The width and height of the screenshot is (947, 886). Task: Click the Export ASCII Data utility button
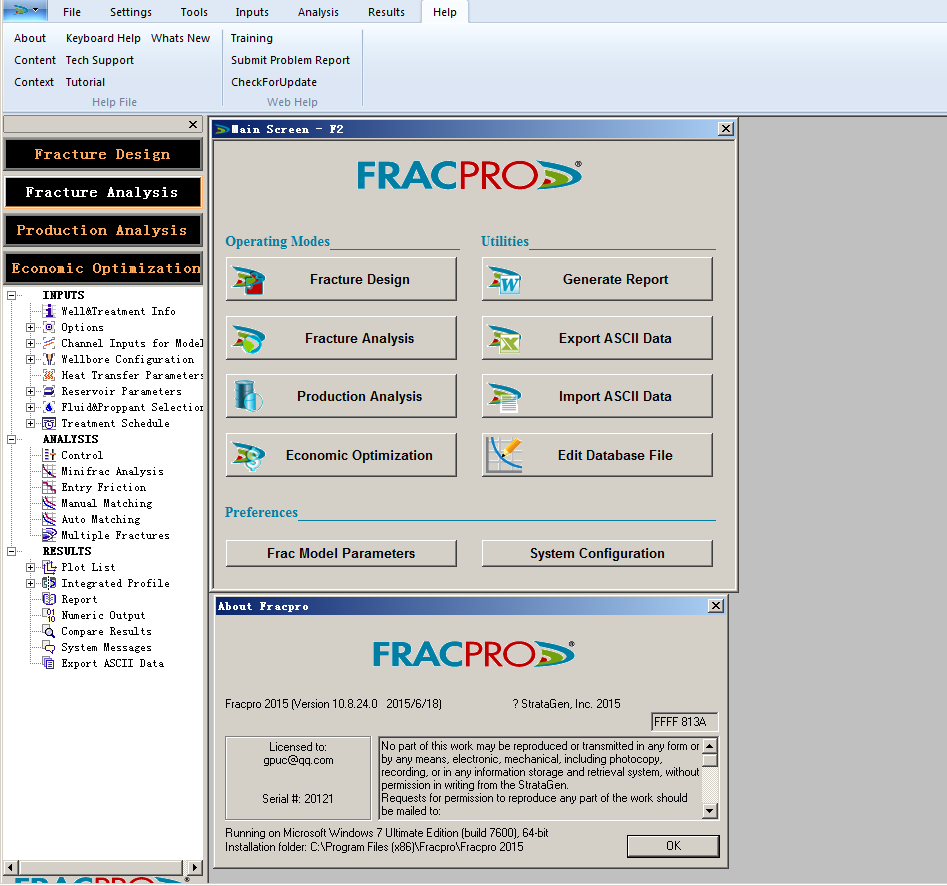(x=597, y=338)
